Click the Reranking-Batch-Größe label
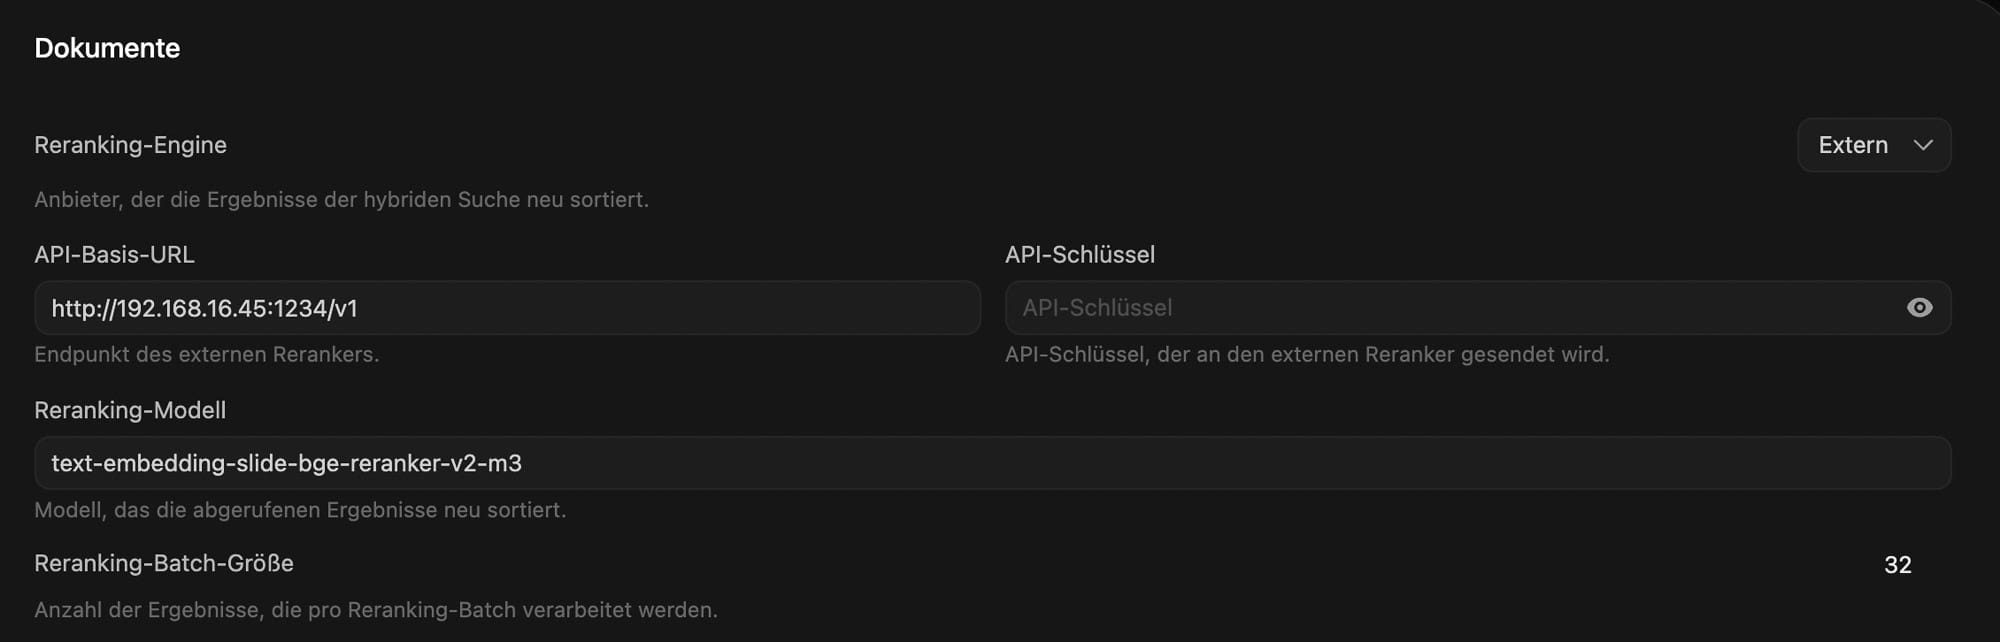The height and width of the screenshot is (642, 2000). pos(164,563)
